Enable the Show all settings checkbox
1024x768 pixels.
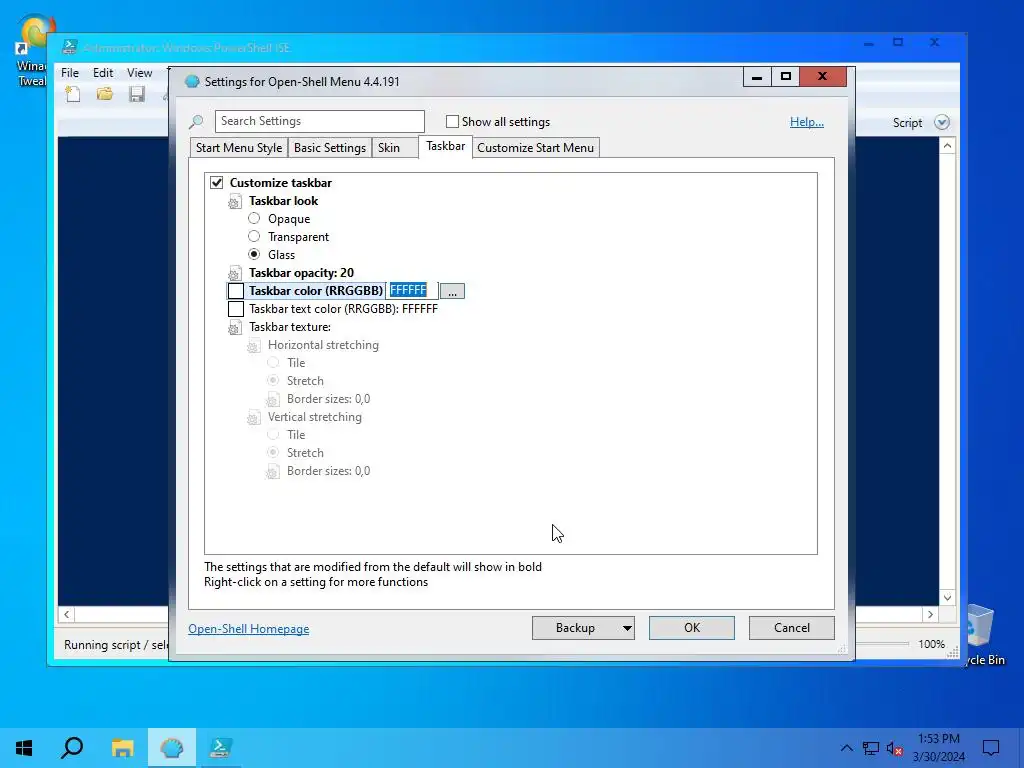(x=452, y=121)
